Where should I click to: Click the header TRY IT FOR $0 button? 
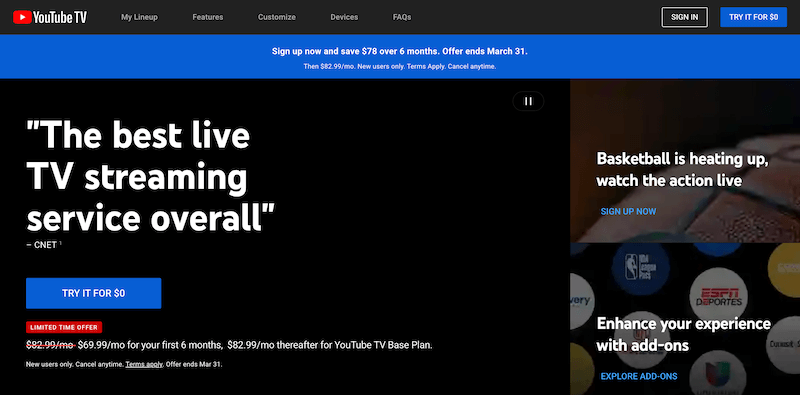(754, 17)
